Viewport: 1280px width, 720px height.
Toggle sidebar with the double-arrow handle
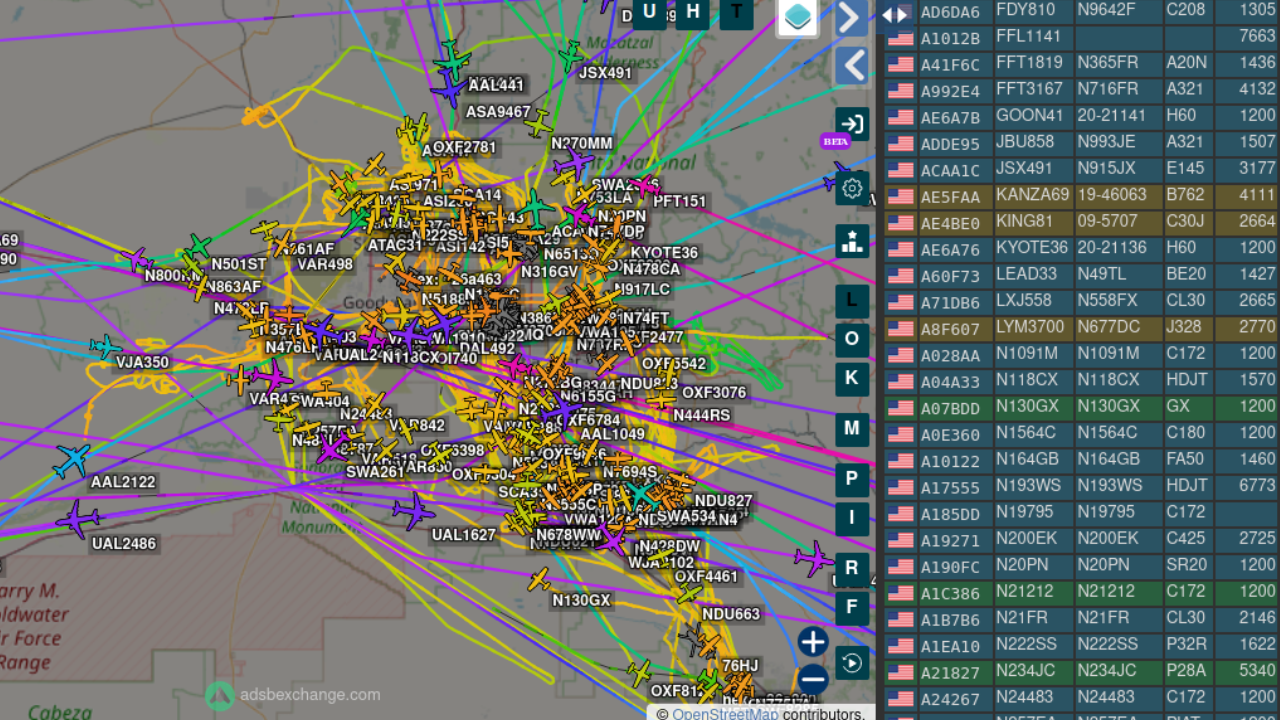[x=895, y=14]
